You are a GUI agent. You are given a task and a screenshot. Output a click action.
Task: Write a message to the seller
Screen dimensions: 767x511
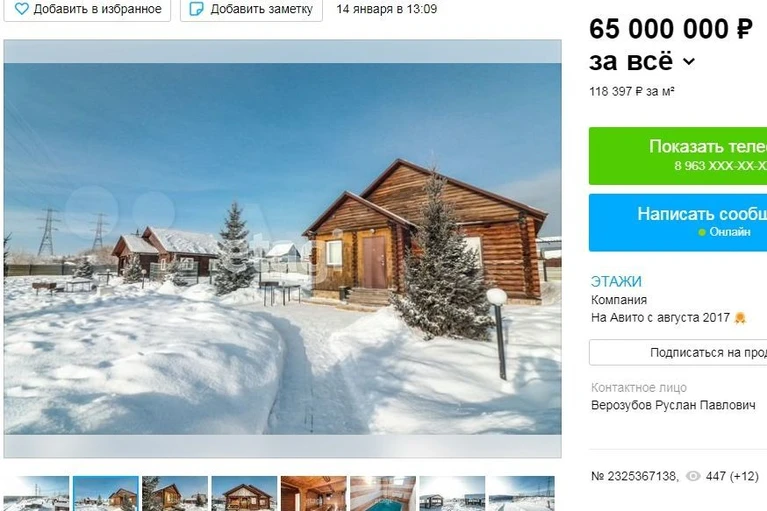[678, 222]
